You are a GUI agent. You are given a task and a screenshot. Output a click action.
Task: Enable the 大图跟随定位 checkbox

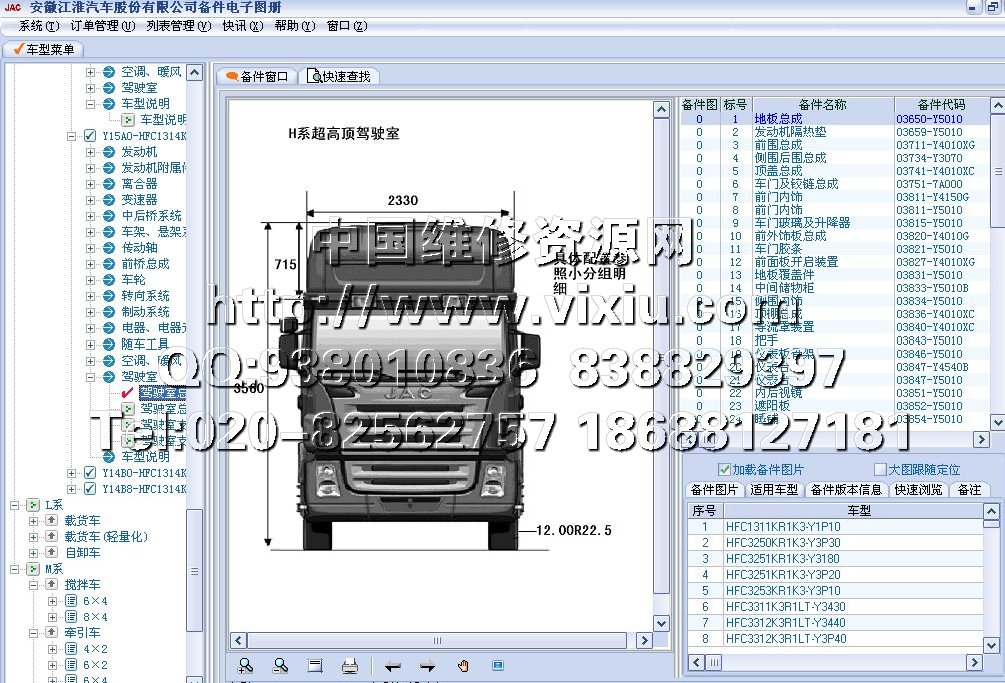coord(881,469)
